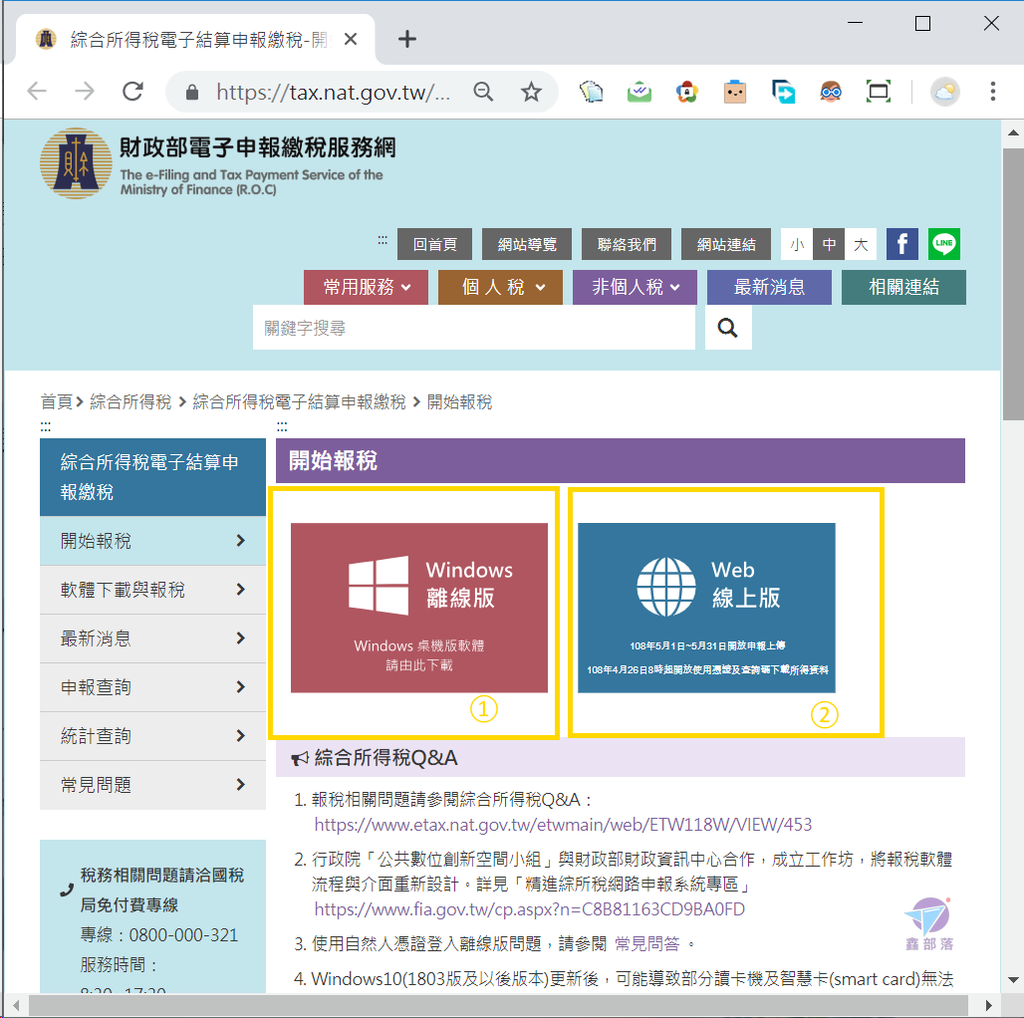This screenshot has width=1024, height=1018.
Task: Click the 綜合所得稅Q&A heading
Action: click(385, 757)
